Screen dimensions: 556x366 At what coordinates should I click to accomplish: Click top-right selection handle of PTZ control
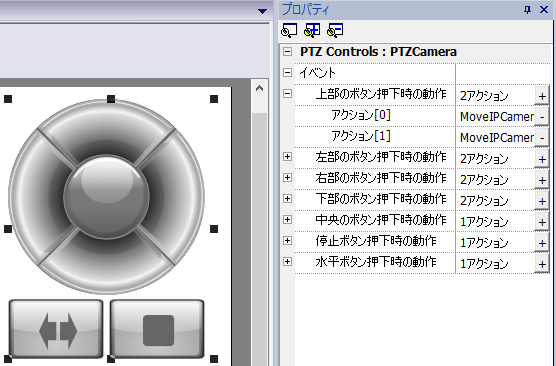(214, 99)
